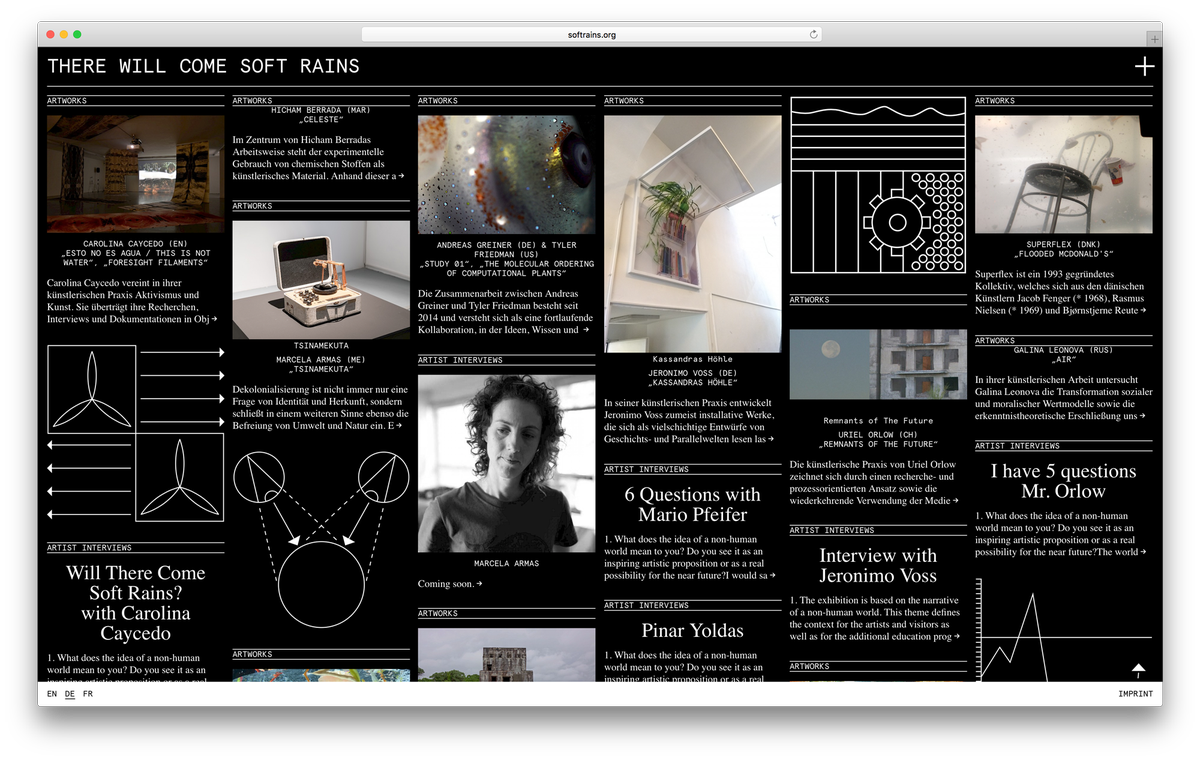This screenshot has height=760, width=1200.
Task: Select the Hicham Berrada (MAR) Celeste heading
Action: [321, 115]
